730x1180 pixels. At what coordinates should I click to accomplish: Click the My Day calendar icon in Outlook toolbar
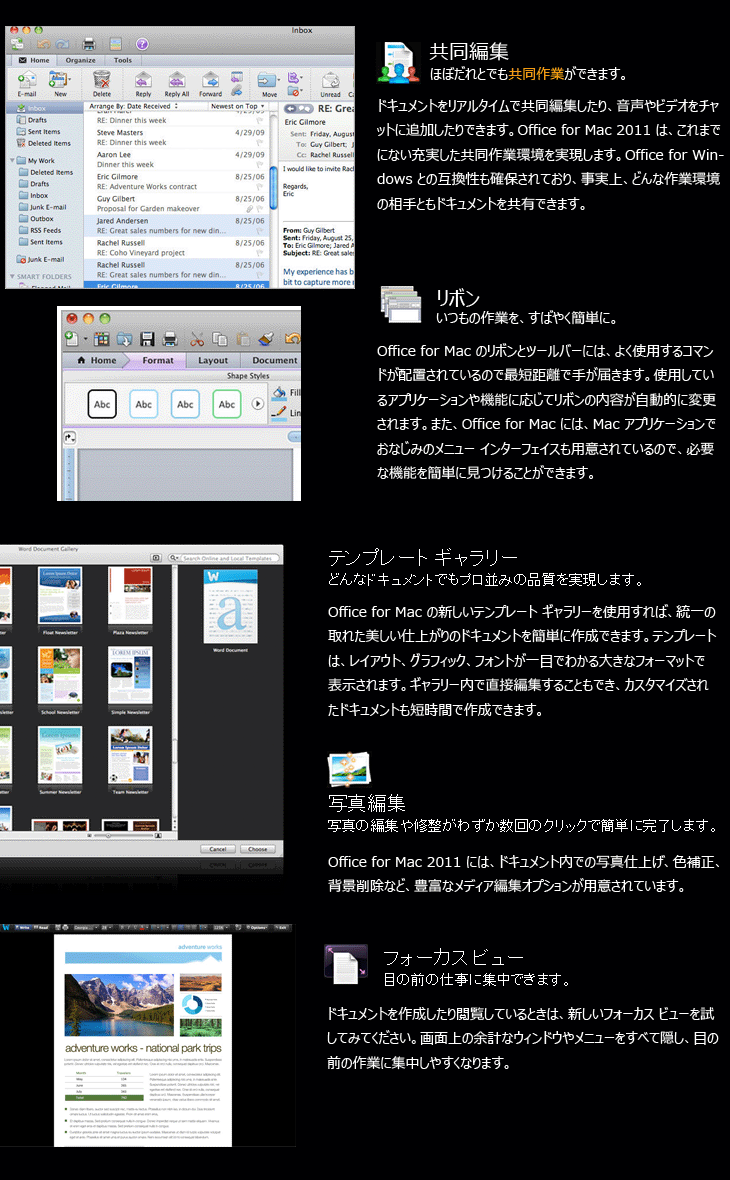tap(115, 44)
